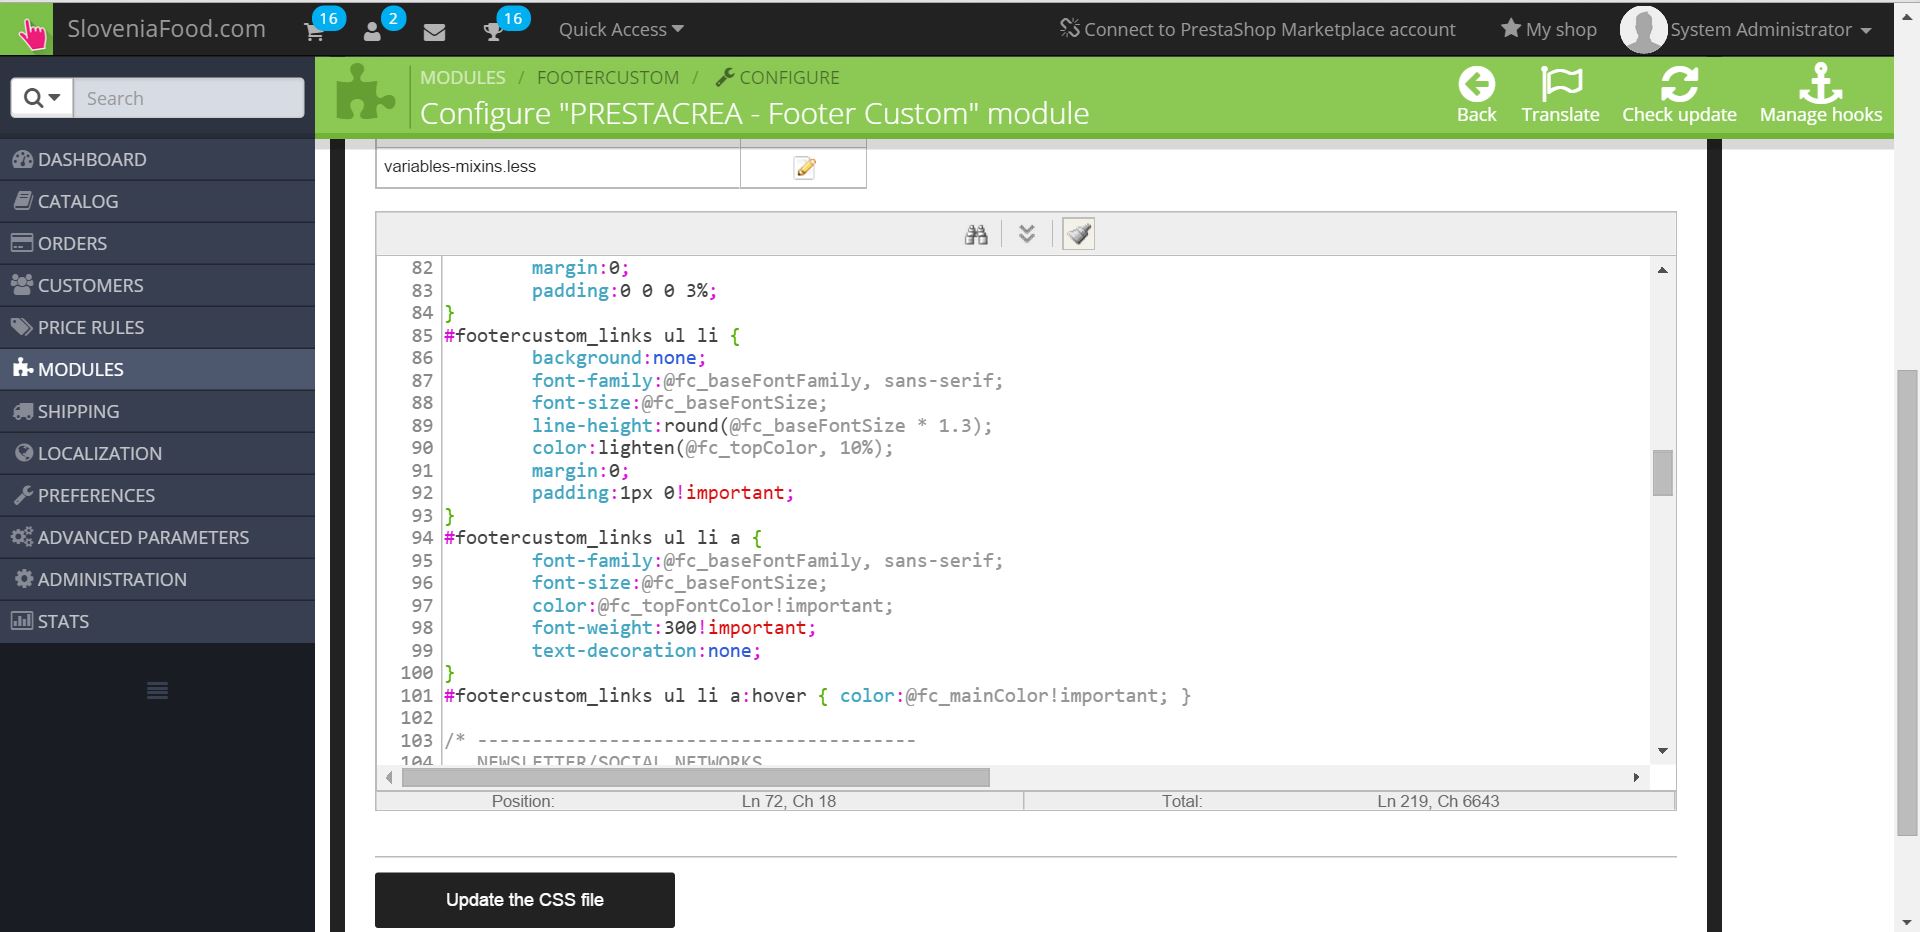Click Update the CSS file button
Viewport: 1920px width, 932px height.
point(525,900)
